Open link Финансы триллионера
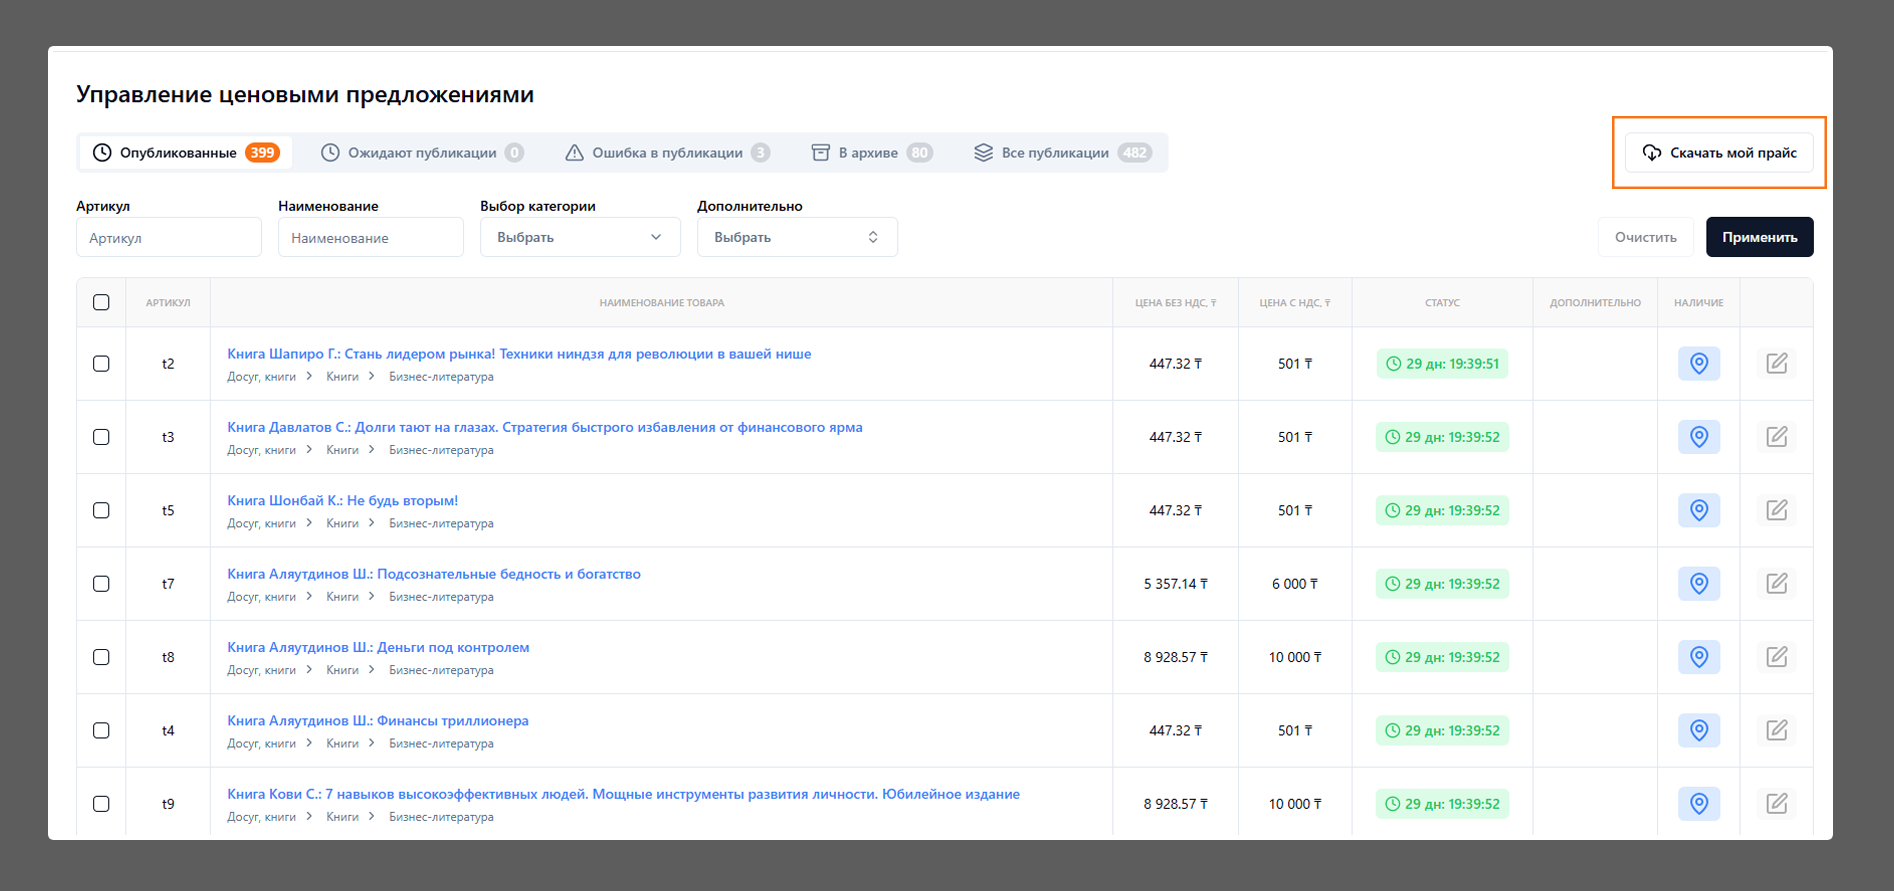1894x891 pixels. click(378, 720)
